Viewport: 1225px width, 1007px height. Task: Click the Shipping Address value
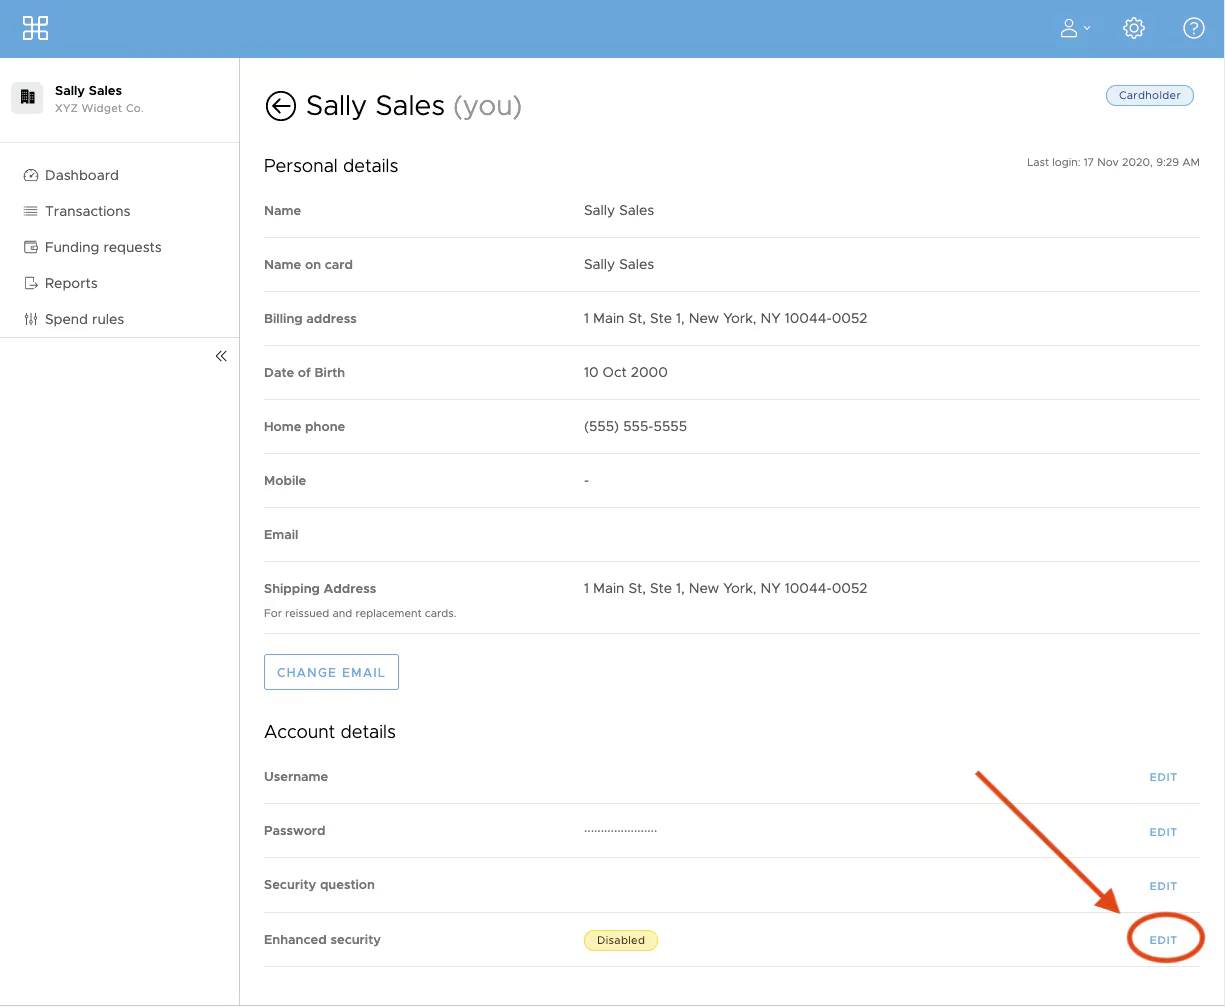coord(725,588)
